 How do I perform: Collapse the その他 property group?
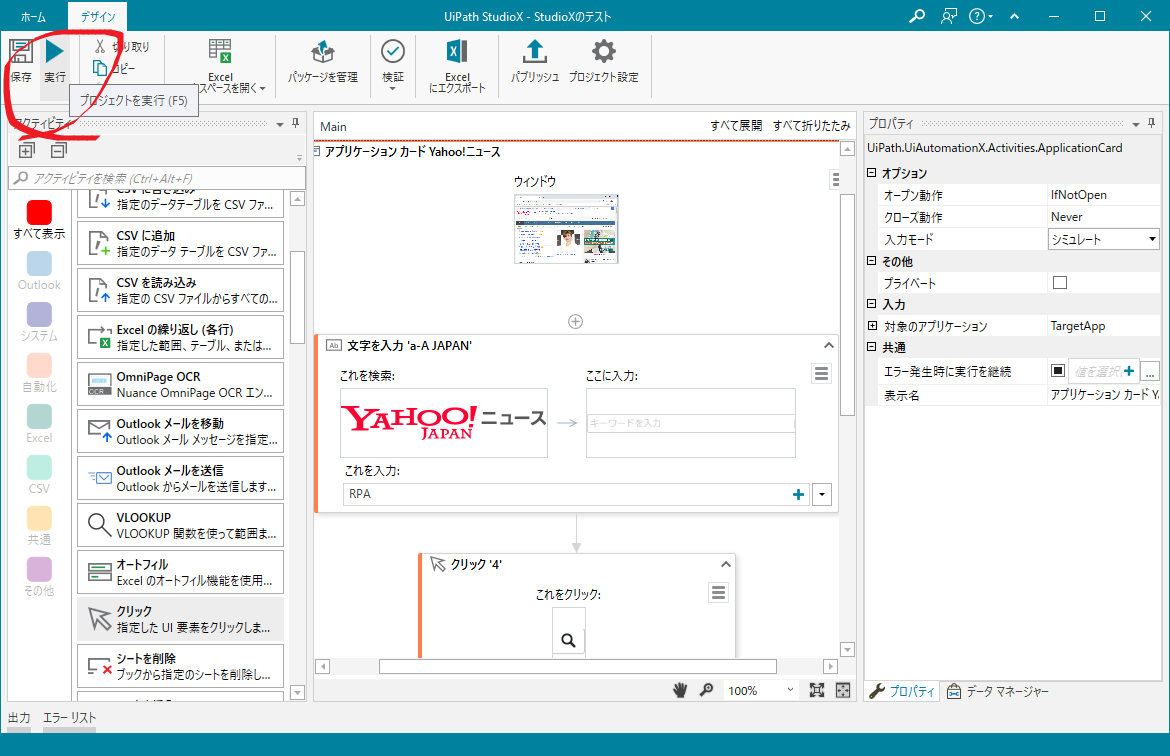pos(872,260)
